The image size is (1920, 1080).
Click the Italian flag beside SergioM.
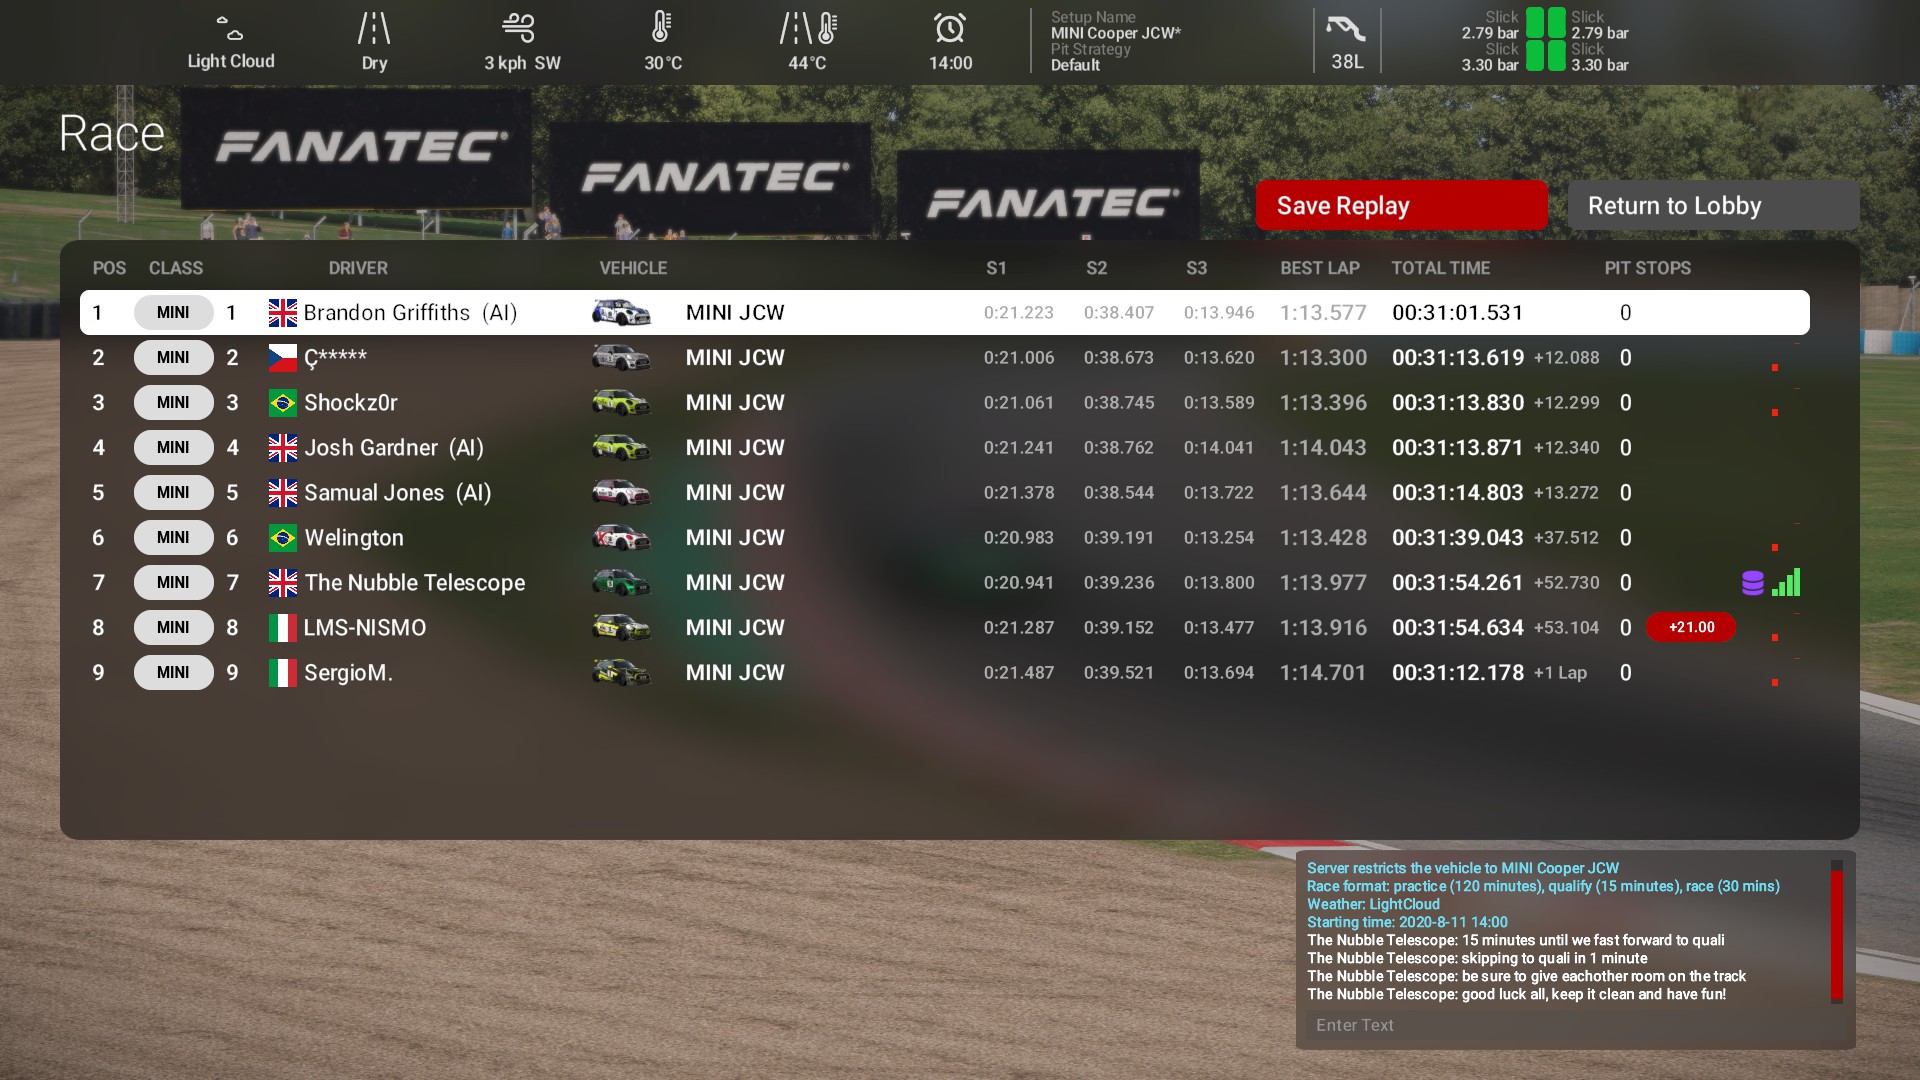(x=283, y=673)
